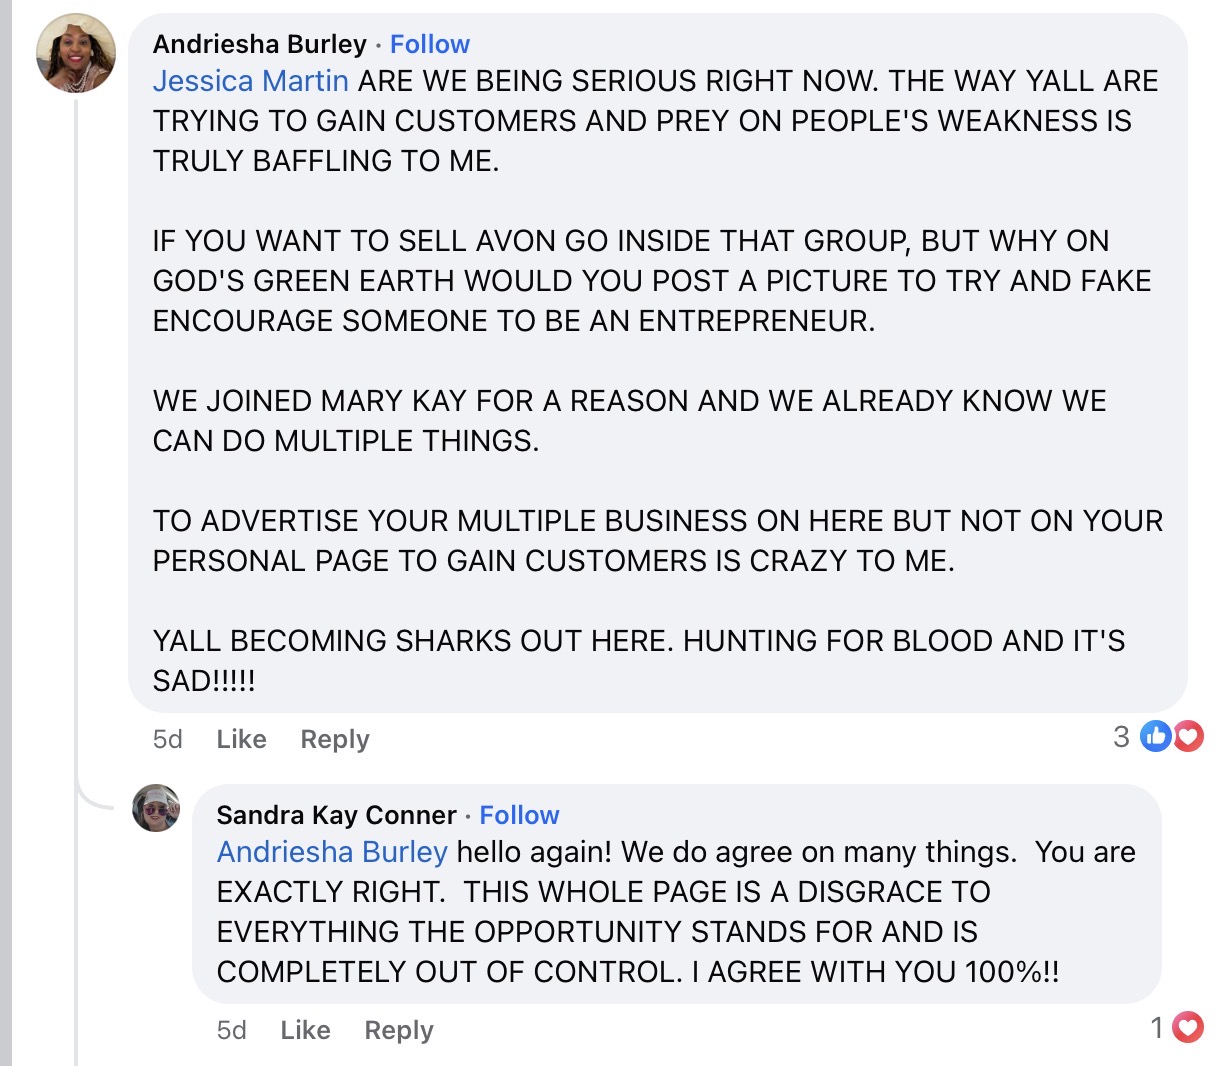Click Andriesha Burley's profile picture
Viewport: 1220px width, 1066px height.
point(76,55)
